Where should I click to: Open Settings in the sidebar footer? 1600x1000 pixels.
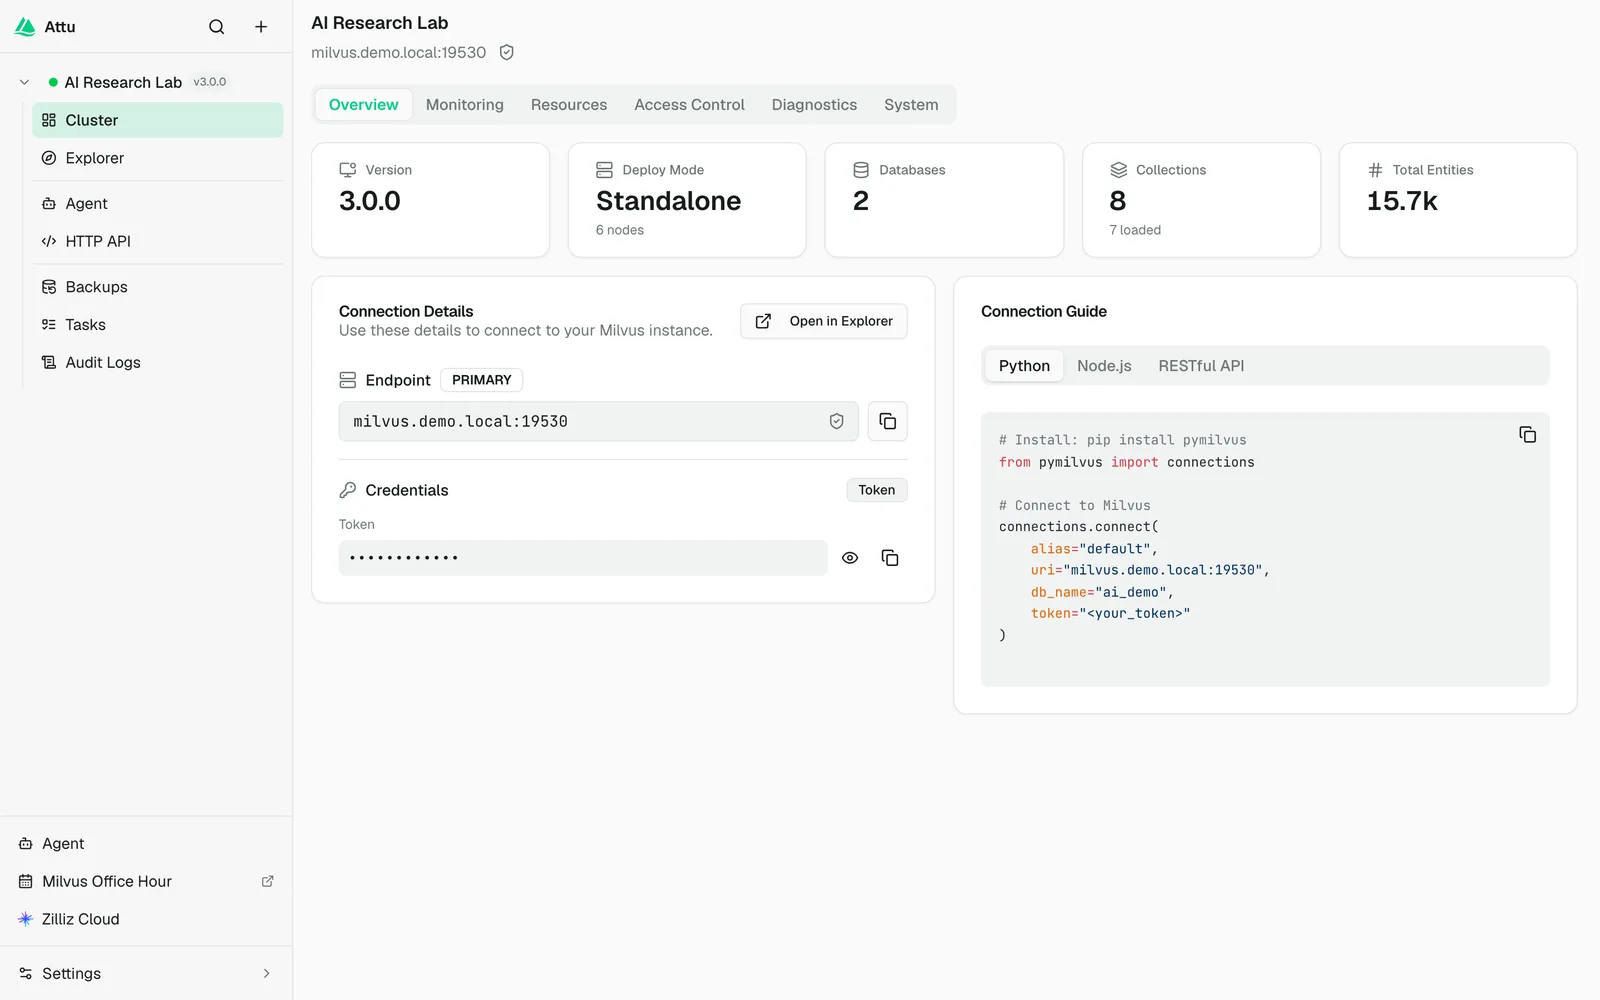[x=146, y=974]
